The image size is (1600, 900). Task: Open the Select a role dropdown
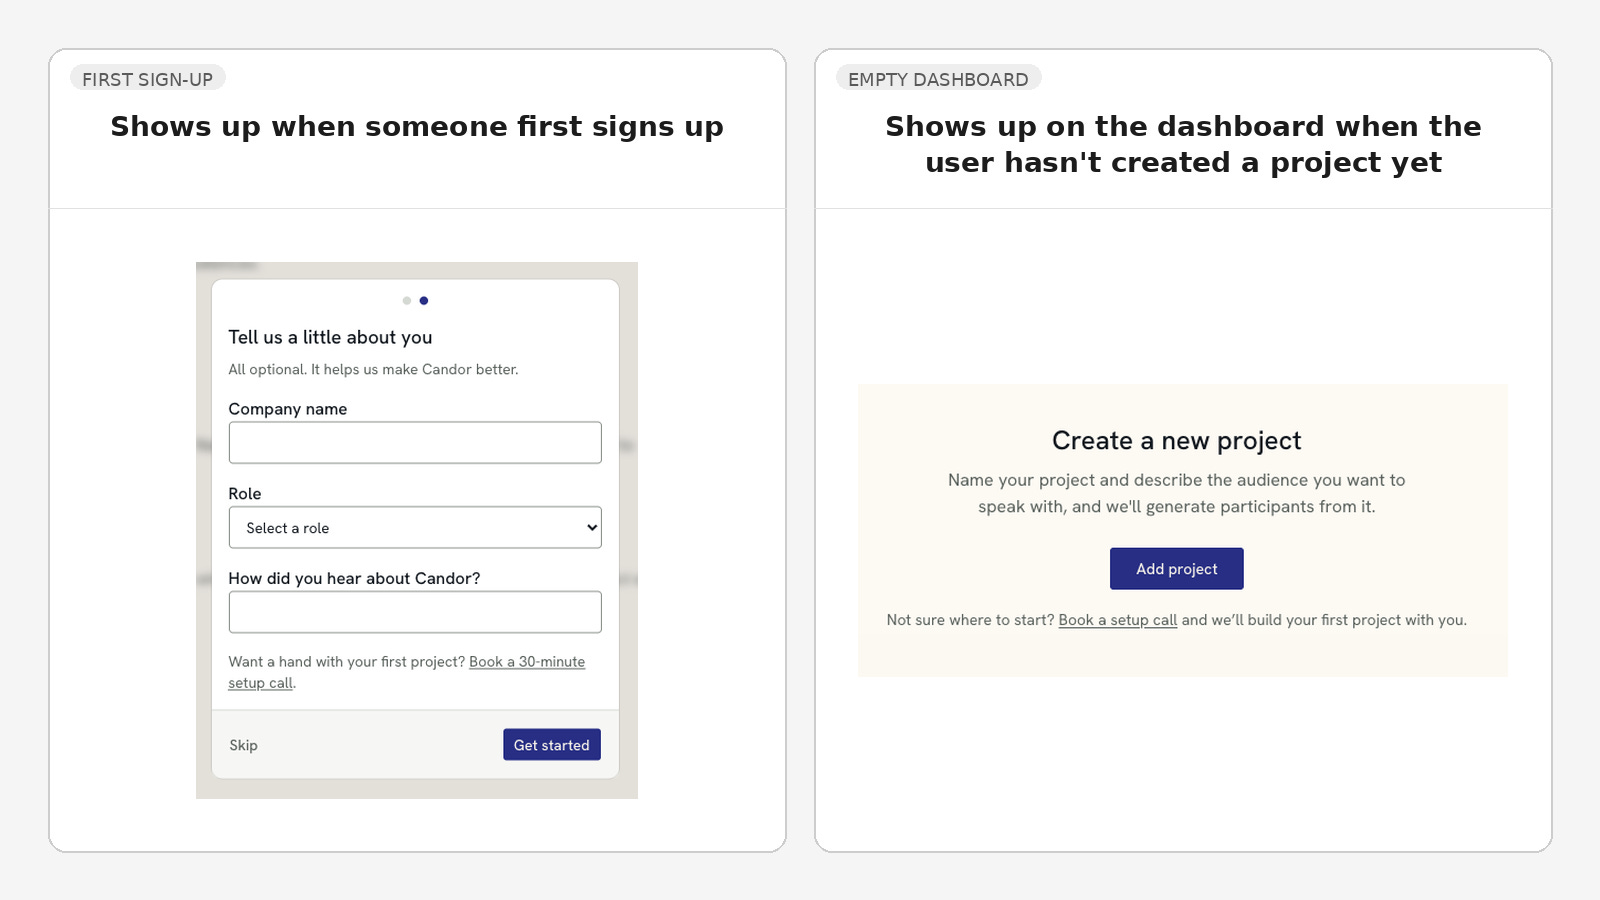(x=415, y=527)
